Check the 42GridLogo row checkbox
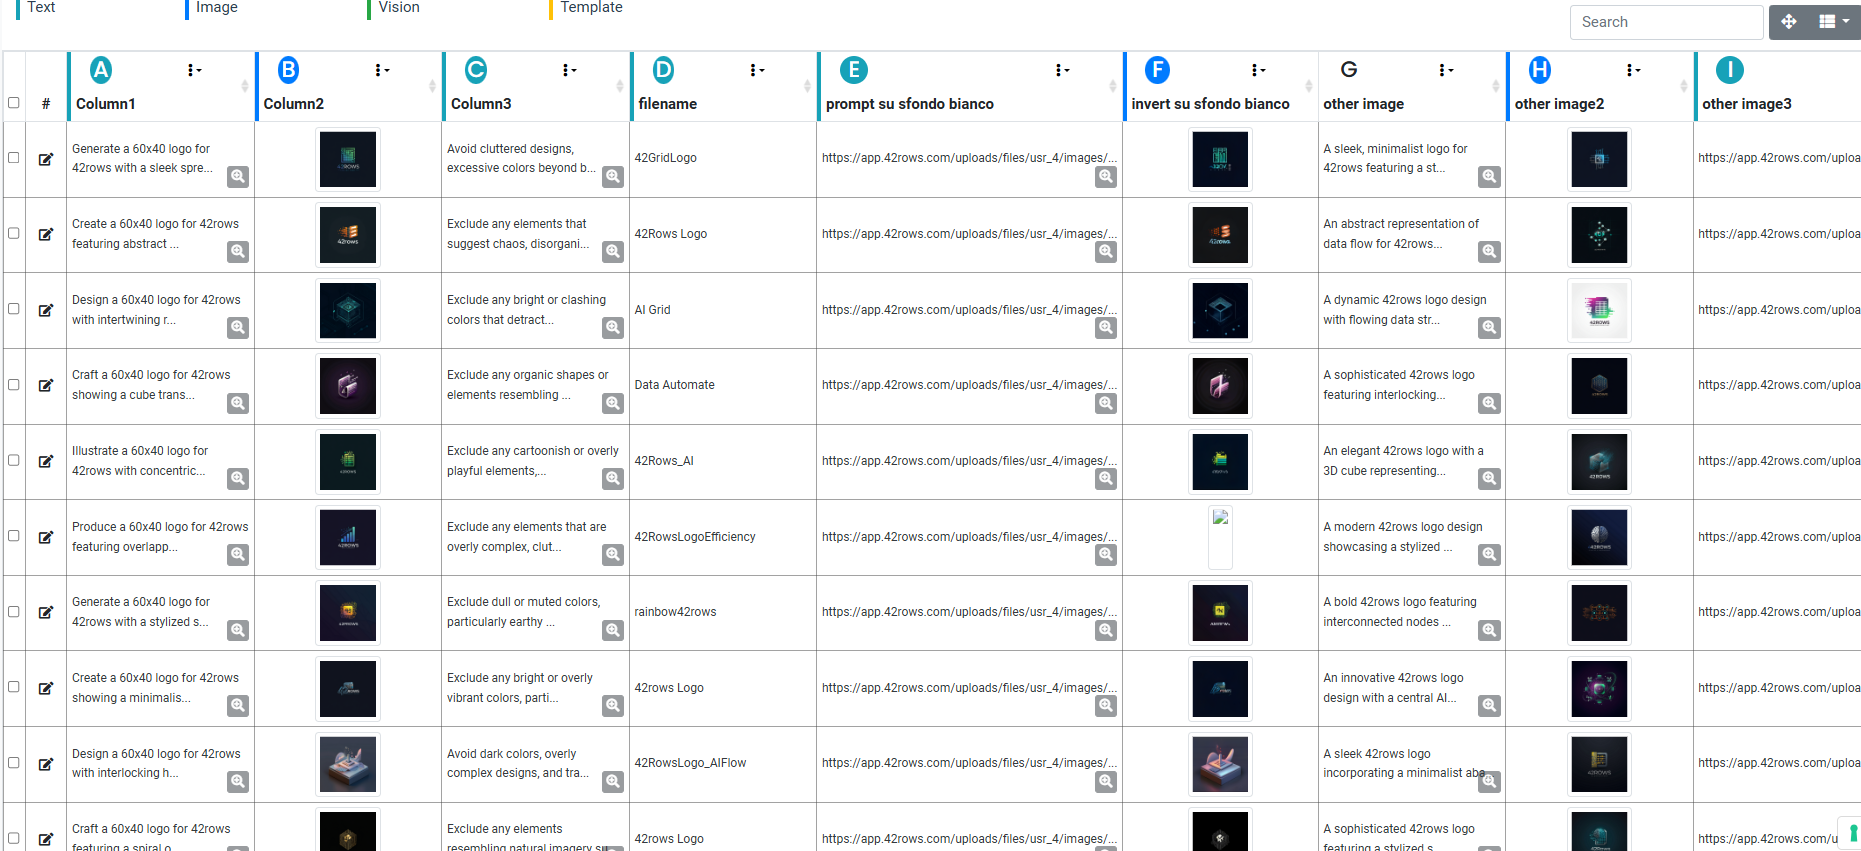Image resolution: width=1861 pixels, height=851 pixels. [14, 157]
